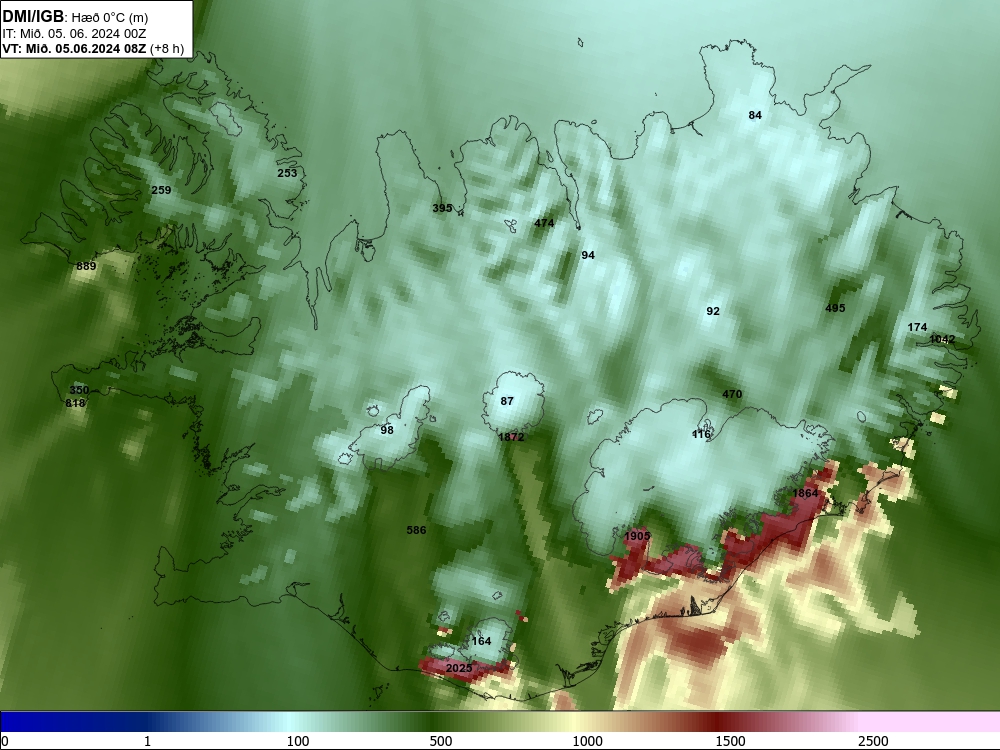Pick the map value 94
1000x750 pixels.
click(588, 255)
